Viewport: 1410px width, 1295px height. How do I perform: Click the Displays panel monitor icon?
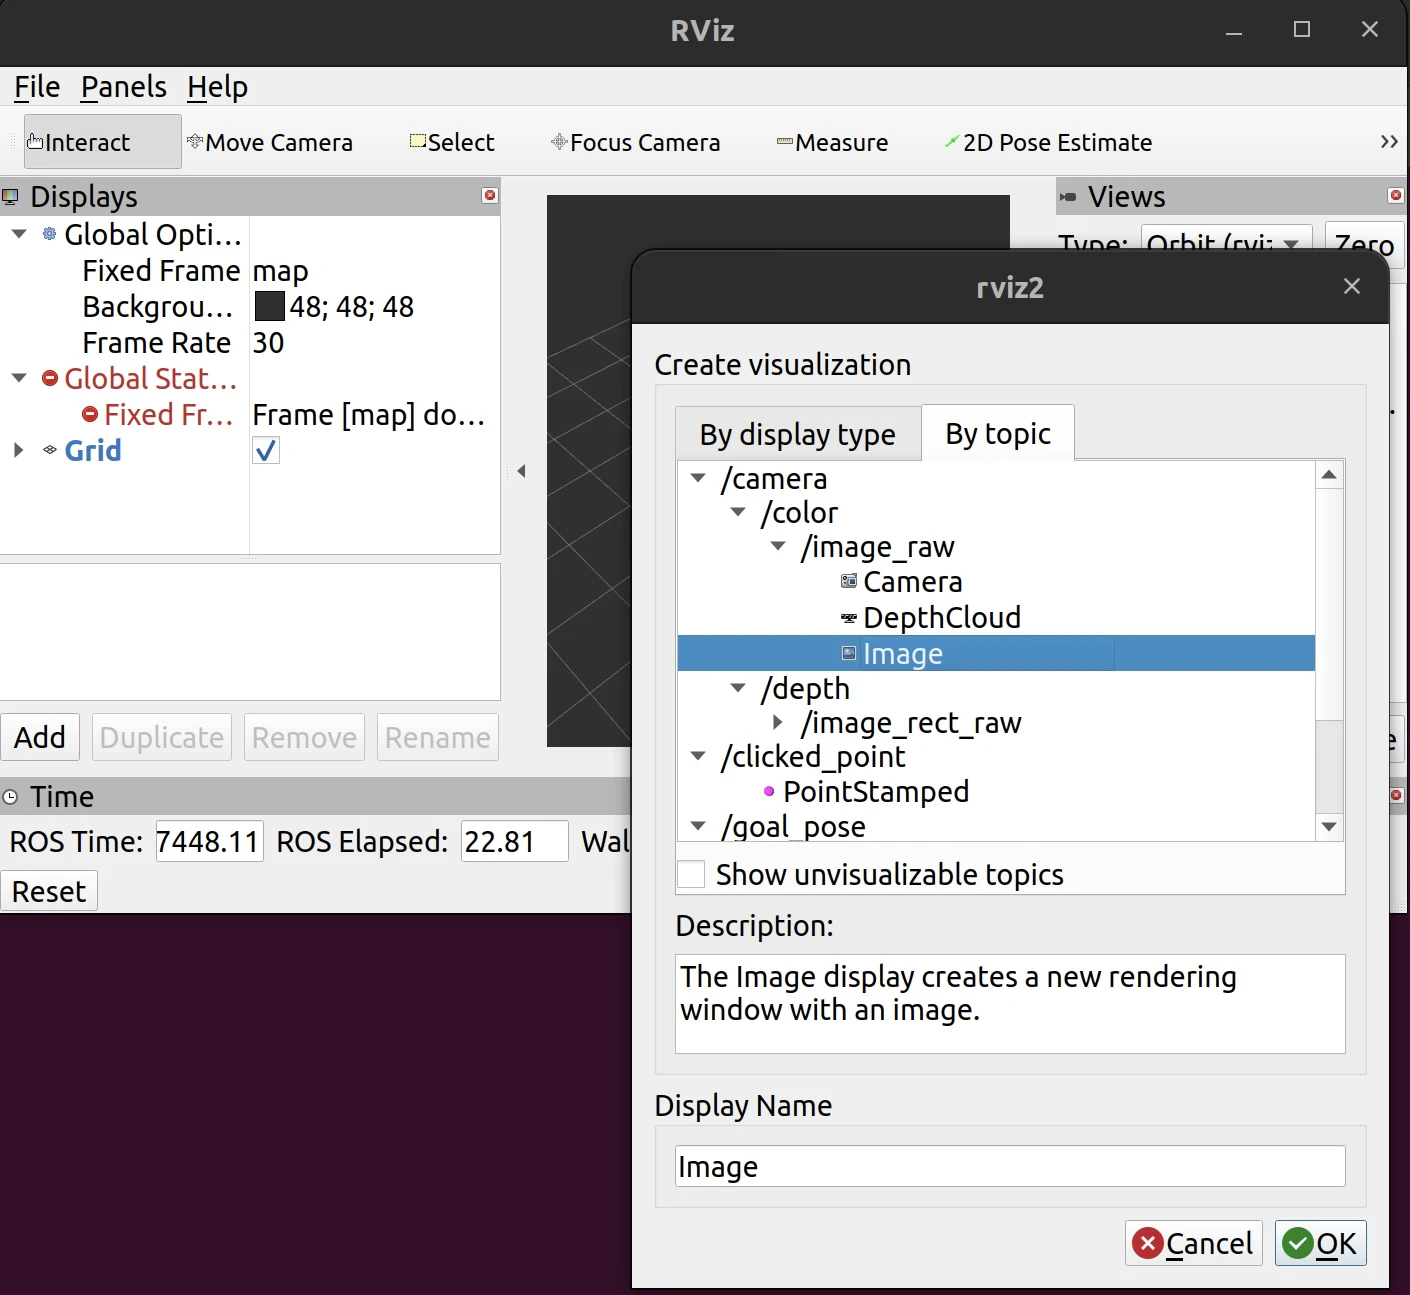point(11,197)
